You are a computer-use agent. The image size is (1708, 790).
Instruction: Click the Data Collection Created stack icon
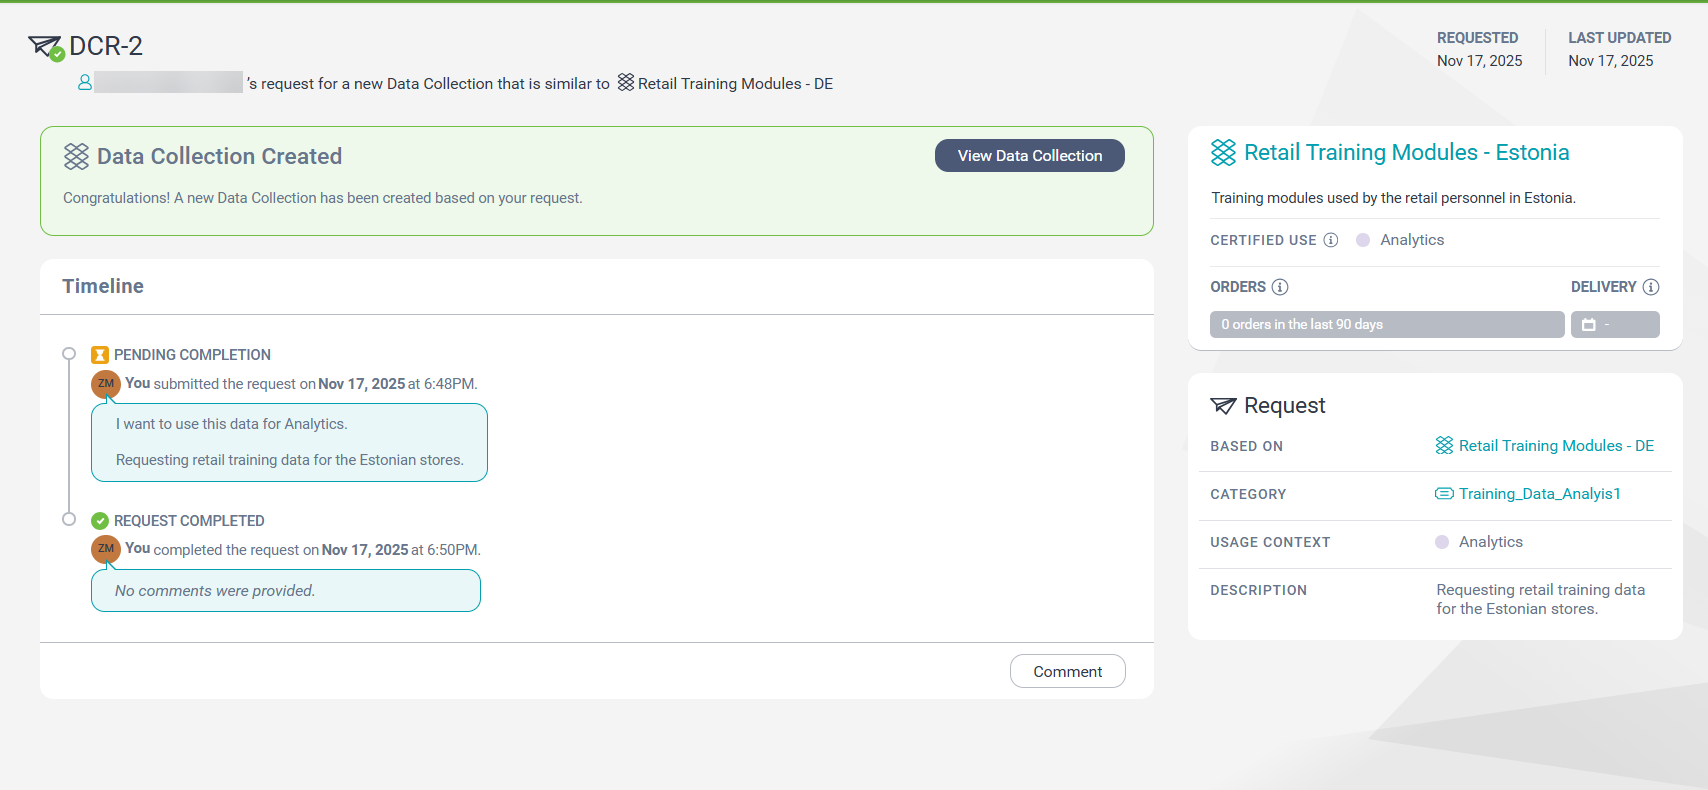click(x=76, y=156)
